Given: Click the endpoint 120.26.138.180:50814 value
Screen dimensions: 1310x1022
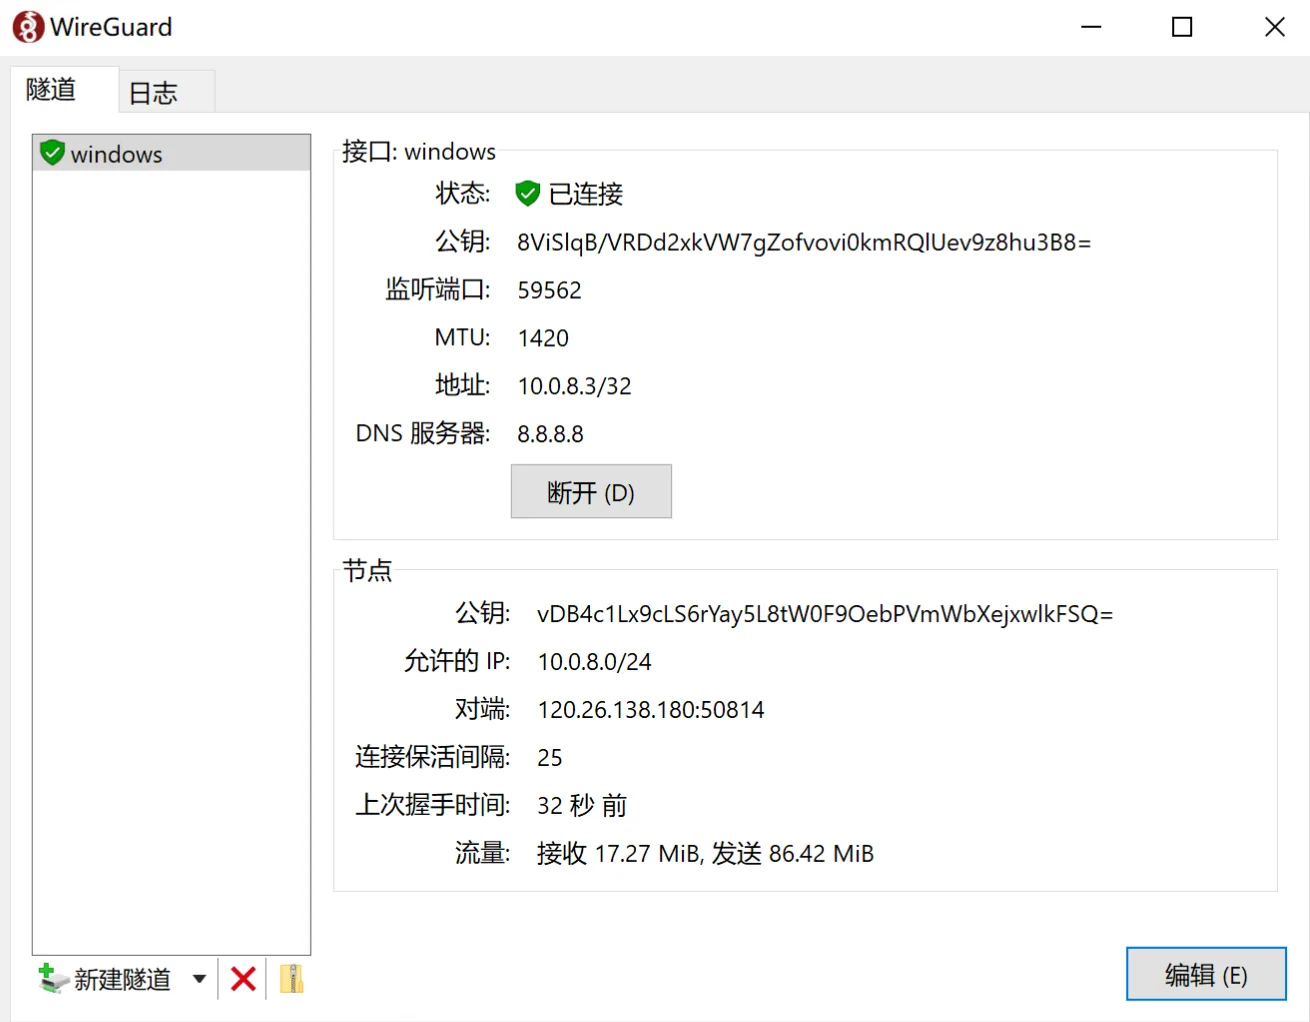Looking at the screenshot, I should pos(650,709).
